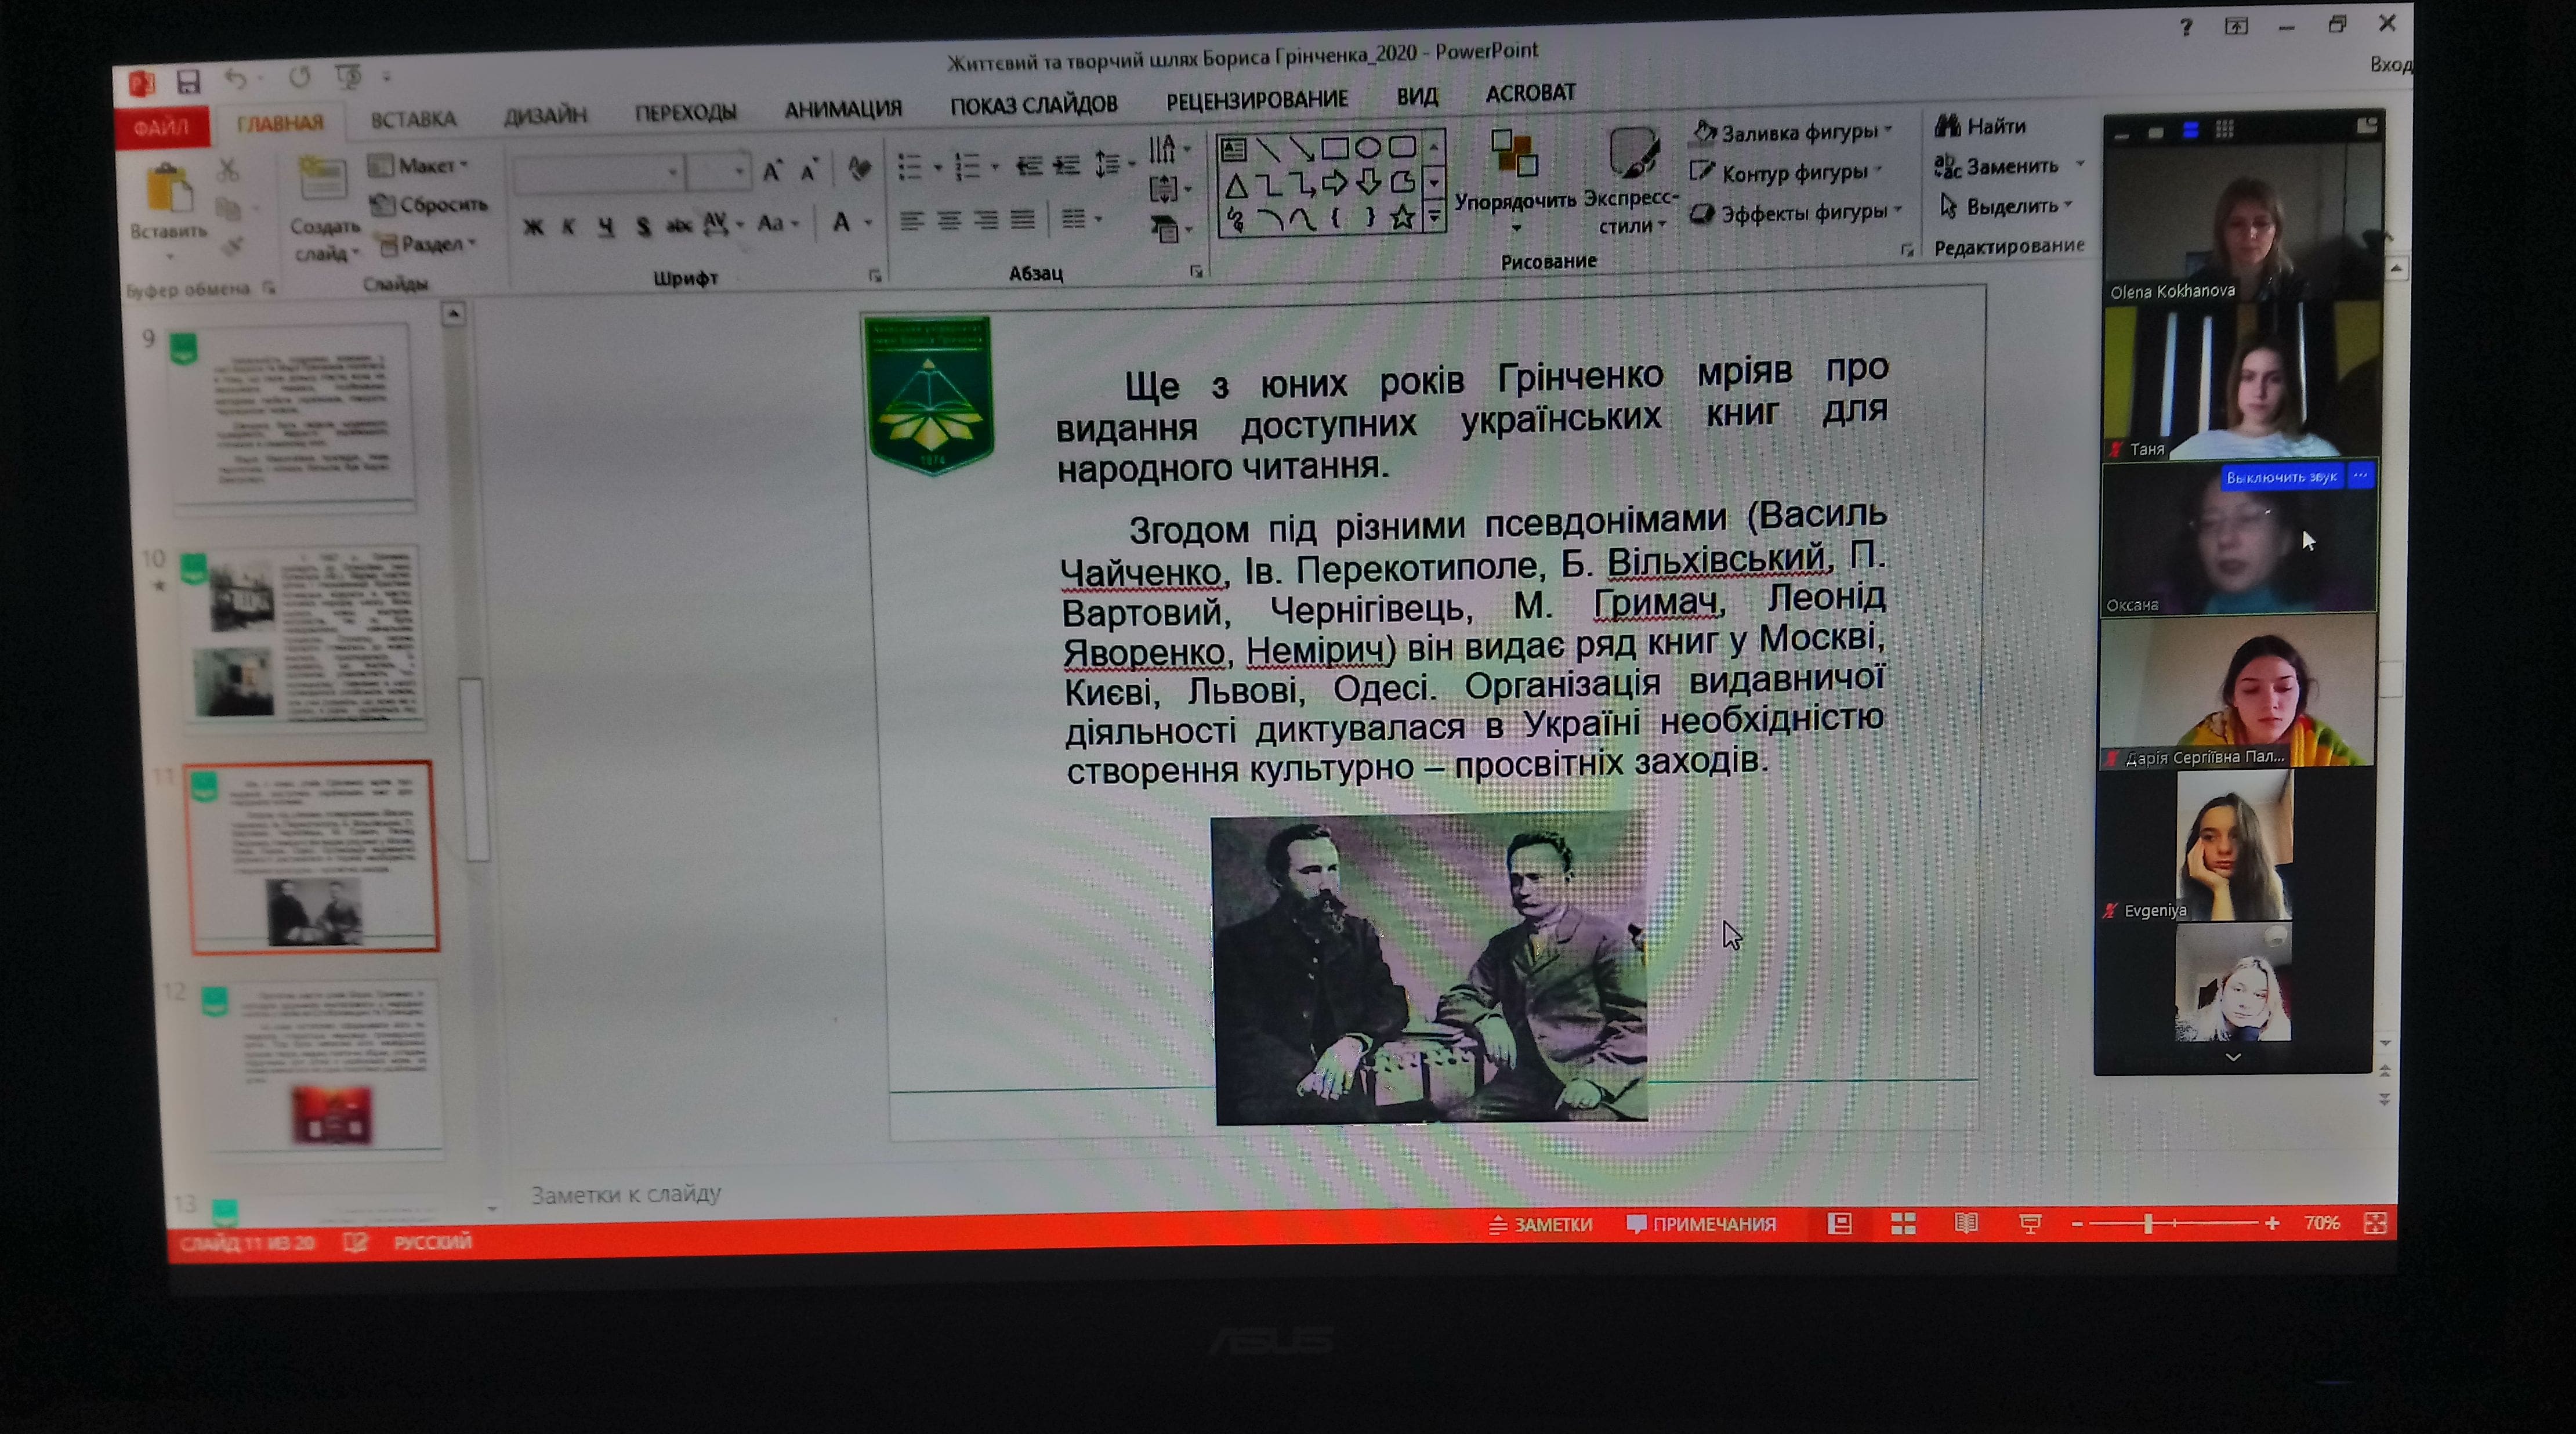Click the bulleted list icon
Screen dimensions: 2576x1434
[x=909, y=167]
